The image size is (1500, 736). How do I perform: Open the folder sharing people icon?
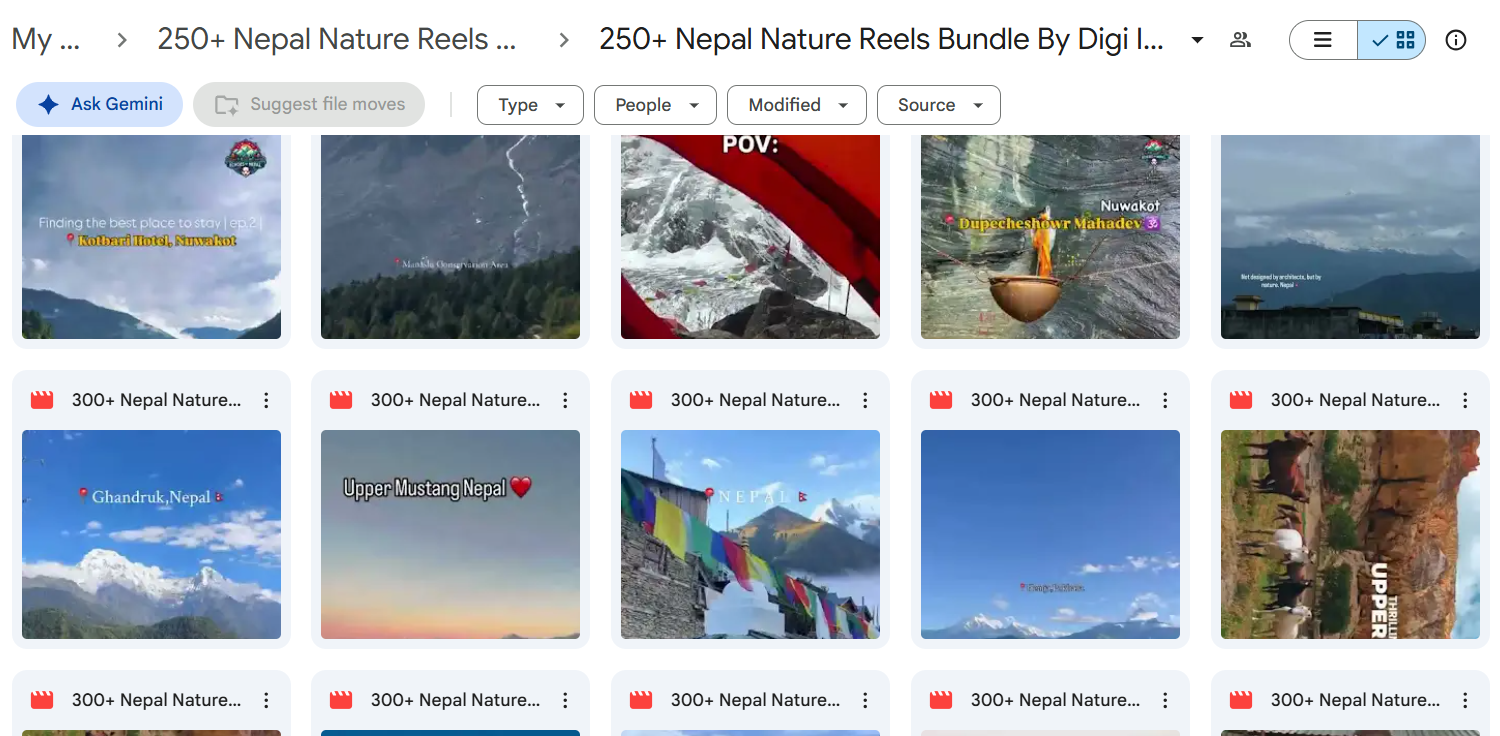(x=1241, y=40)
